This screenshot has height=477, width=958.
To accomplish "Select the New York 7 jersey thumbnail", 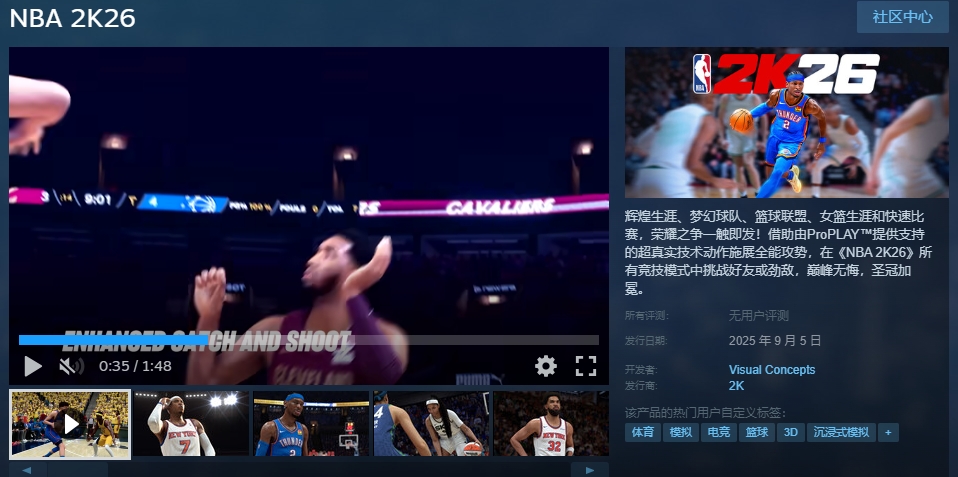I will coord(191,424).
